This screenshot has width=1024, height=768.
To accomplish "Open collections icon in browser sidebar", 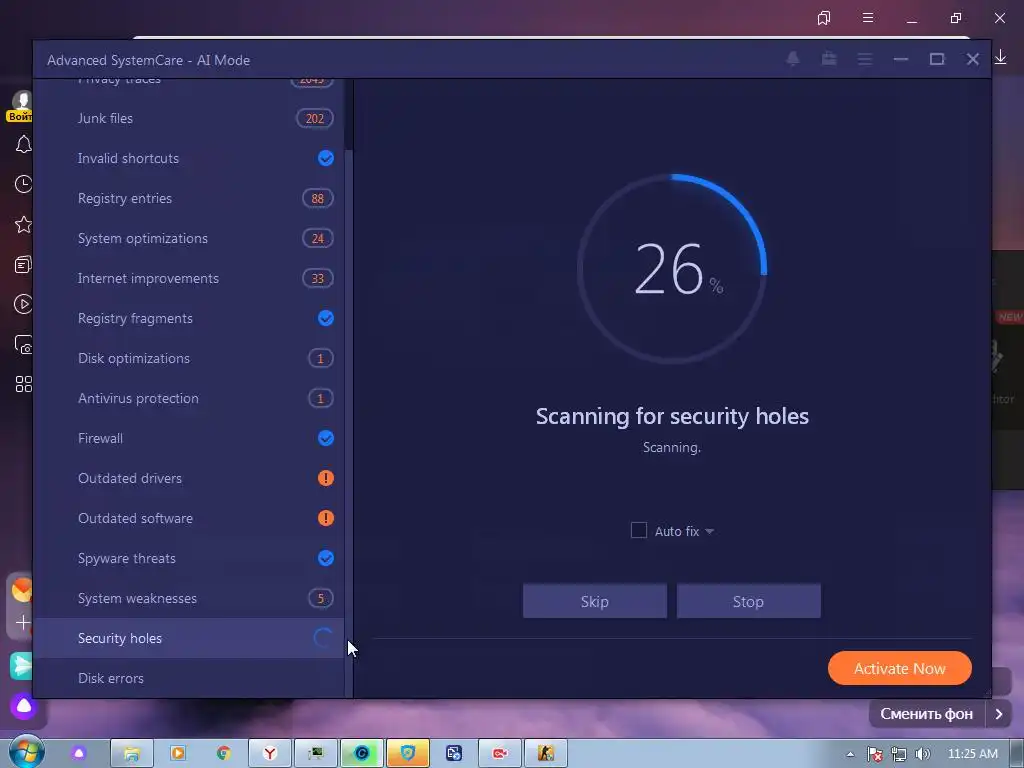I will (x=24, y=264).
